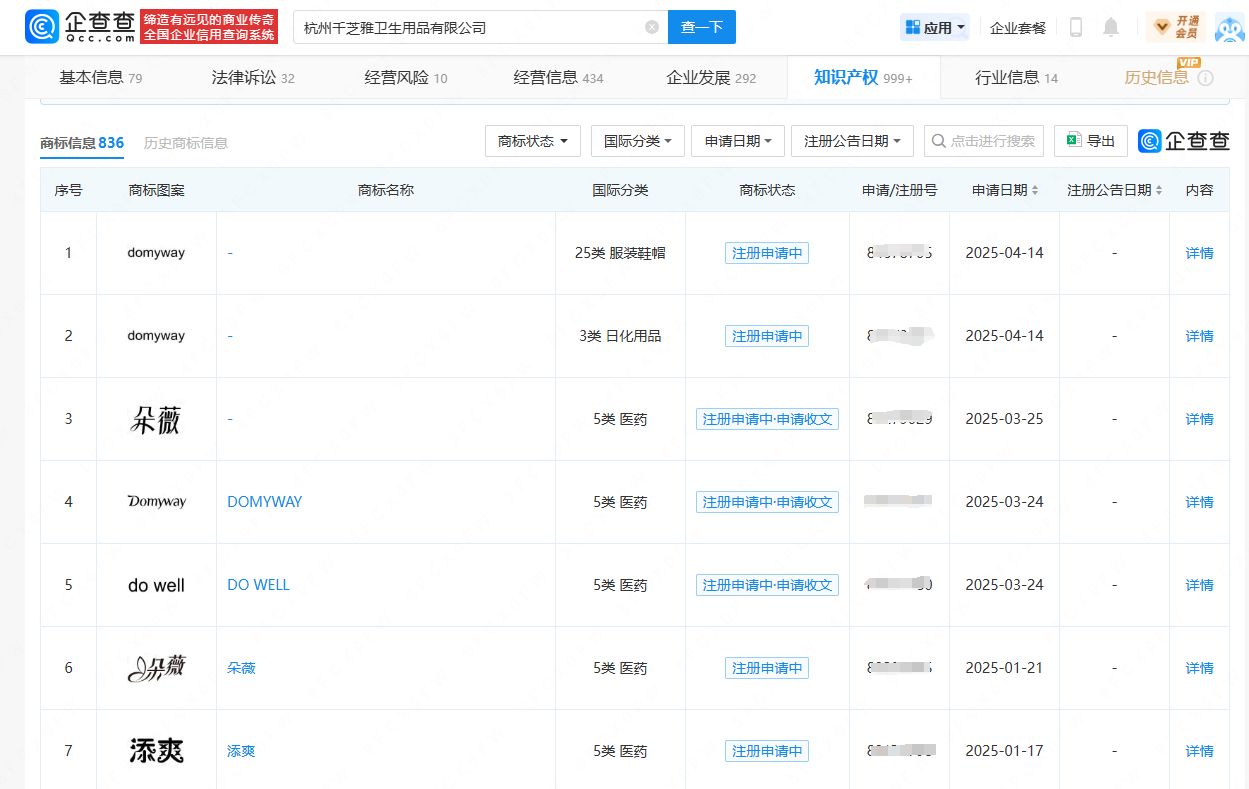View 详情 for the DOMYWAY row
The image size is (1249, 789).
coord(1199,502)
